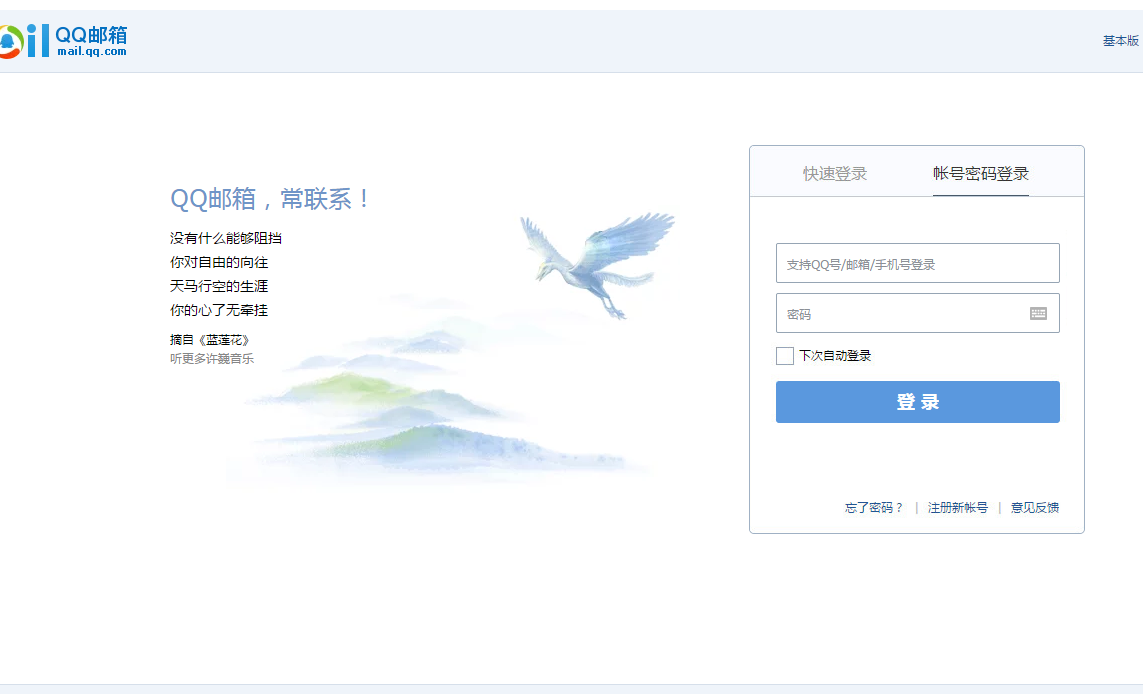Open the 听更多许巍音乐 link

pos(212,359)
